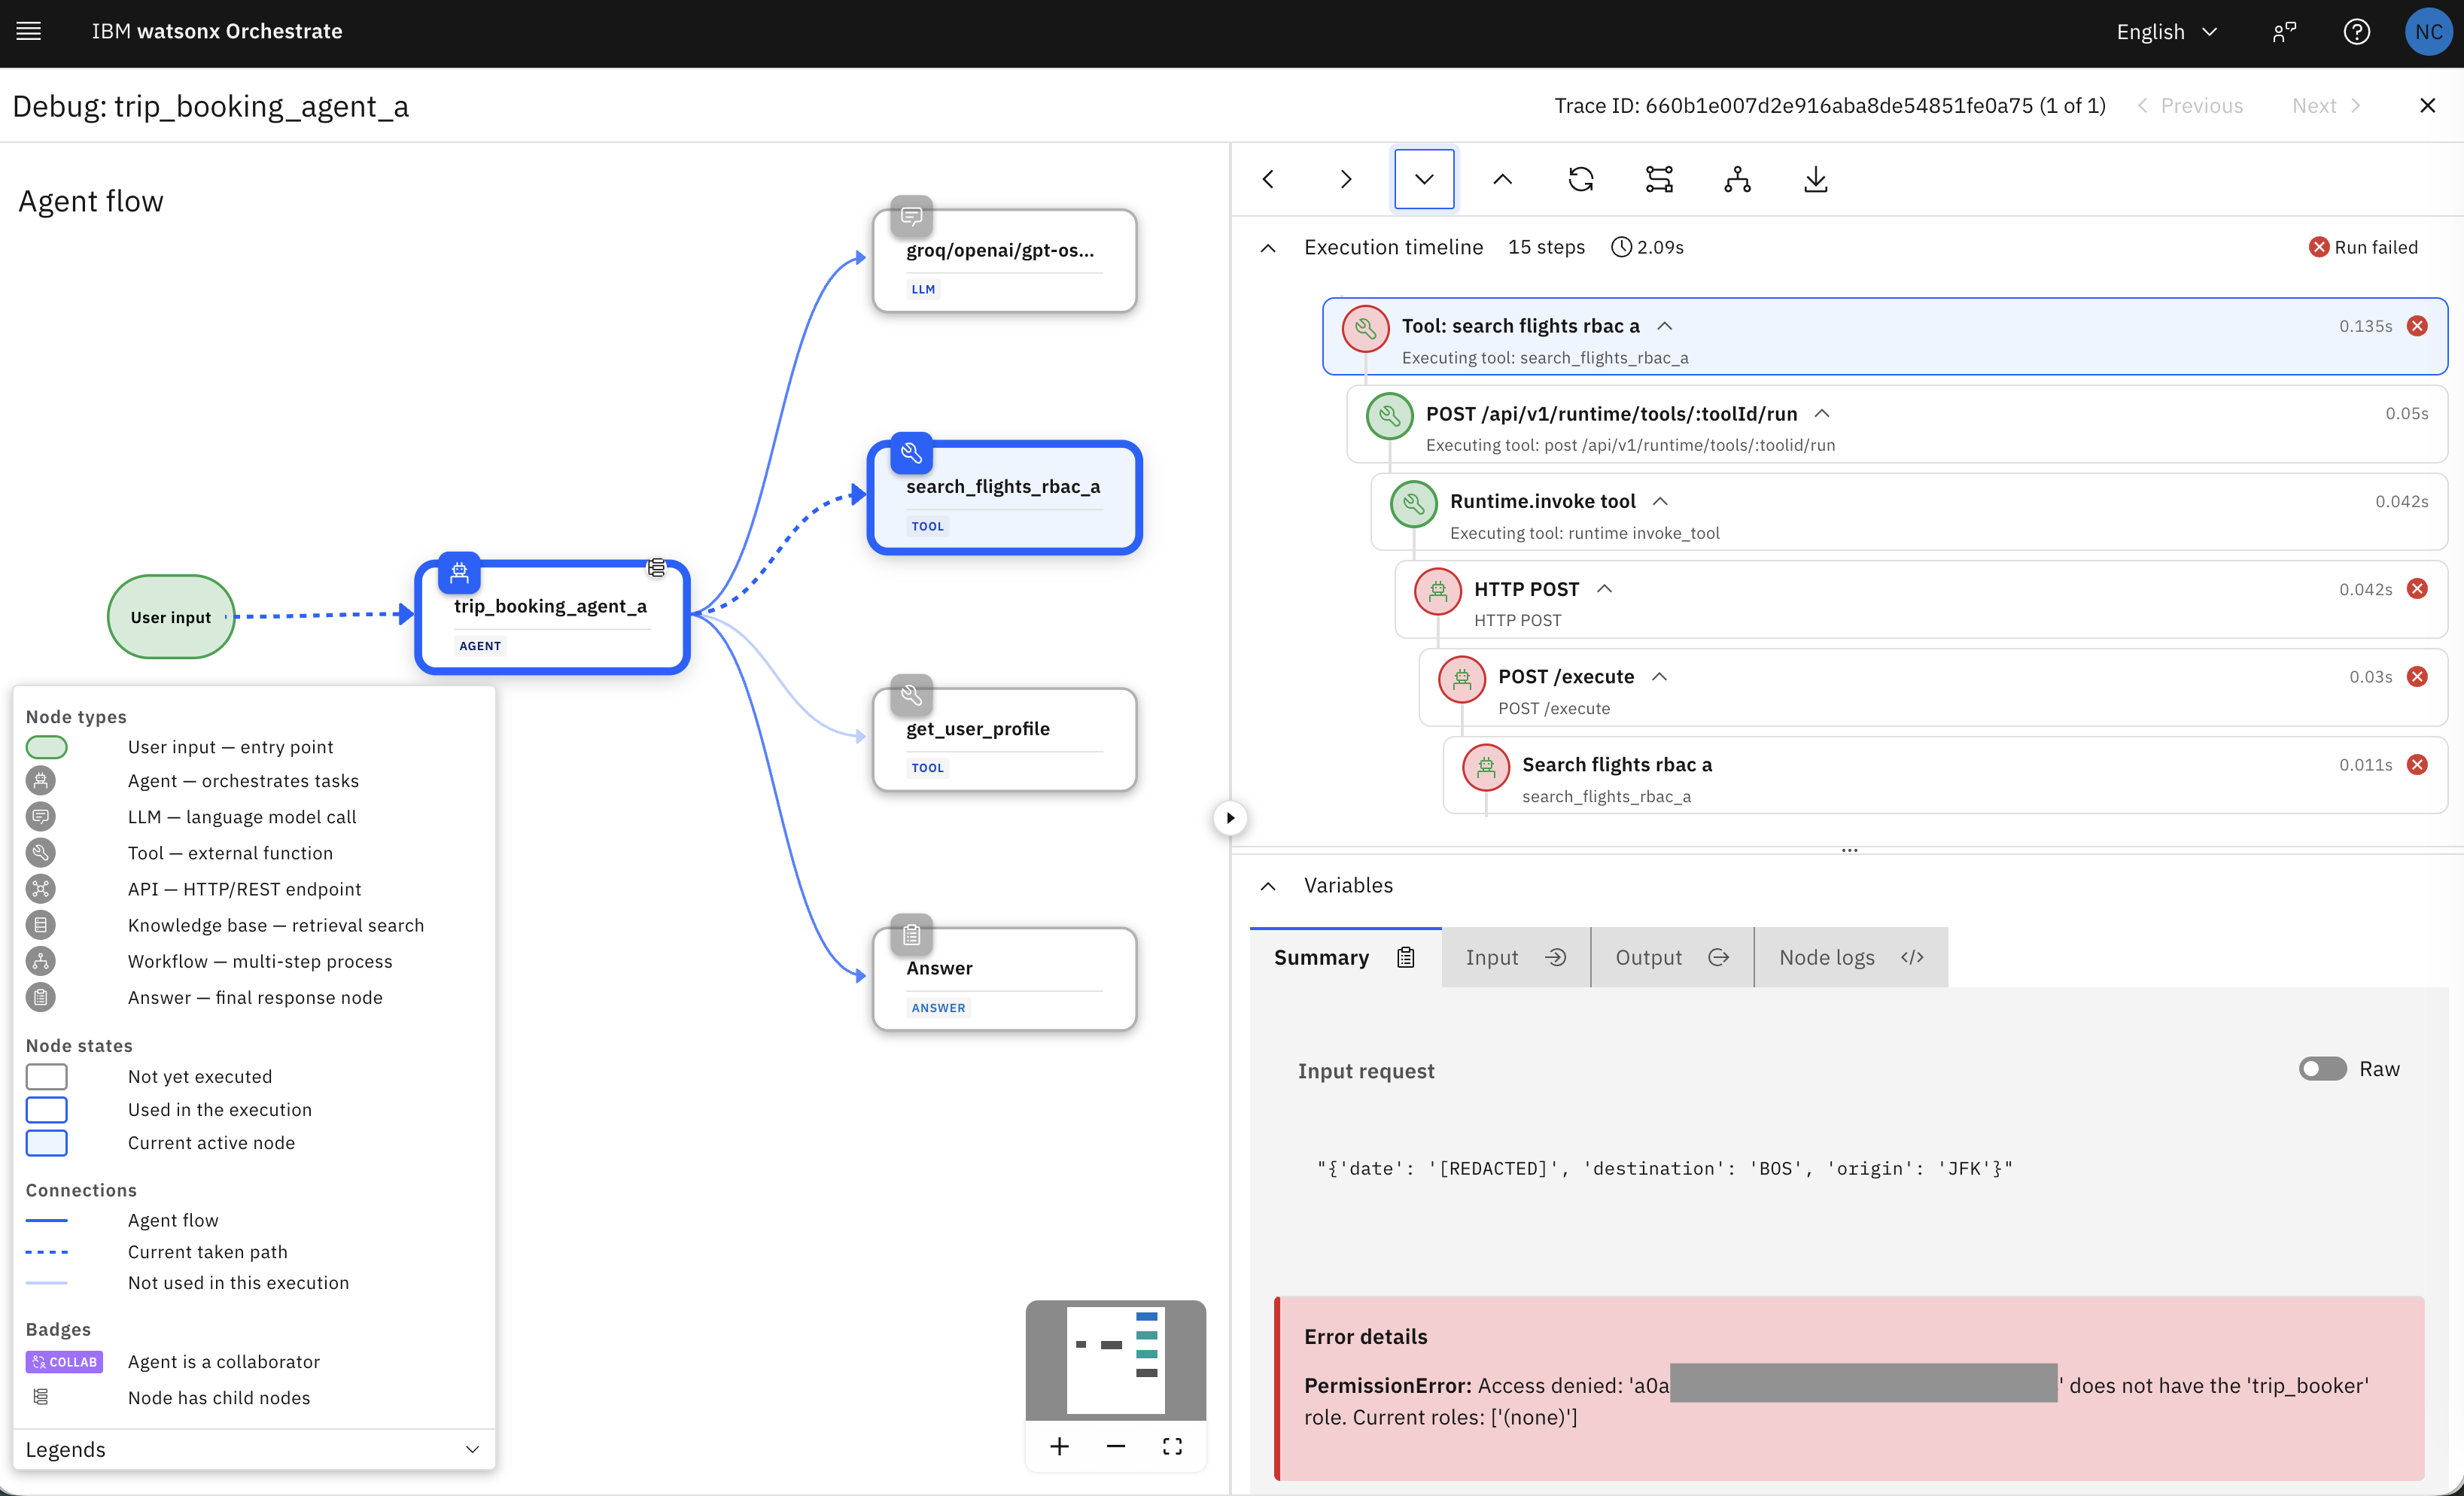Collapse the HTTP POST step chevron
2464x1496 pixels.
pos(1604,589)
